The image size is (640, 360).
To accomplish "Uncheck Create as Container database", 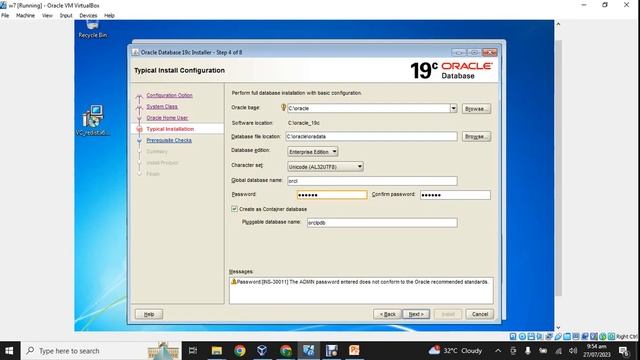I will click(234, 209).
